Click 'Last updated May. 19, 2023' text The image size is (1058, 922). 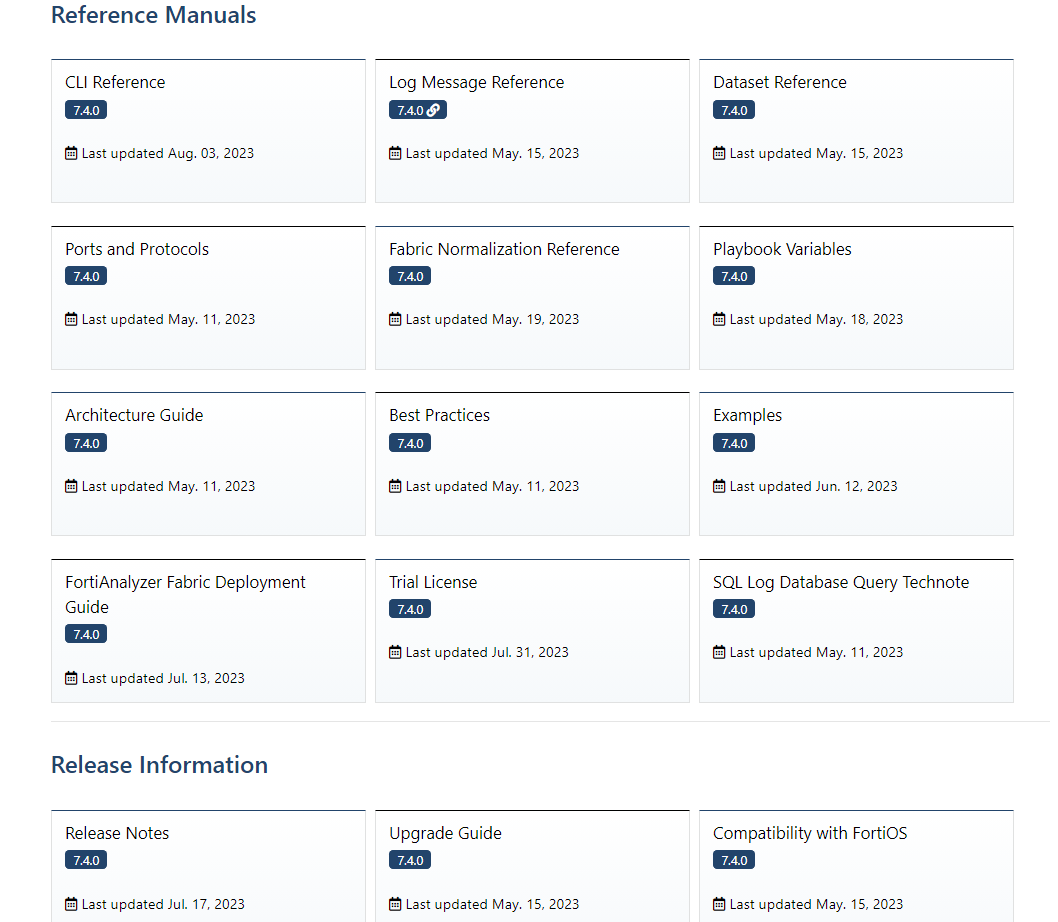(x=492, y=319)
